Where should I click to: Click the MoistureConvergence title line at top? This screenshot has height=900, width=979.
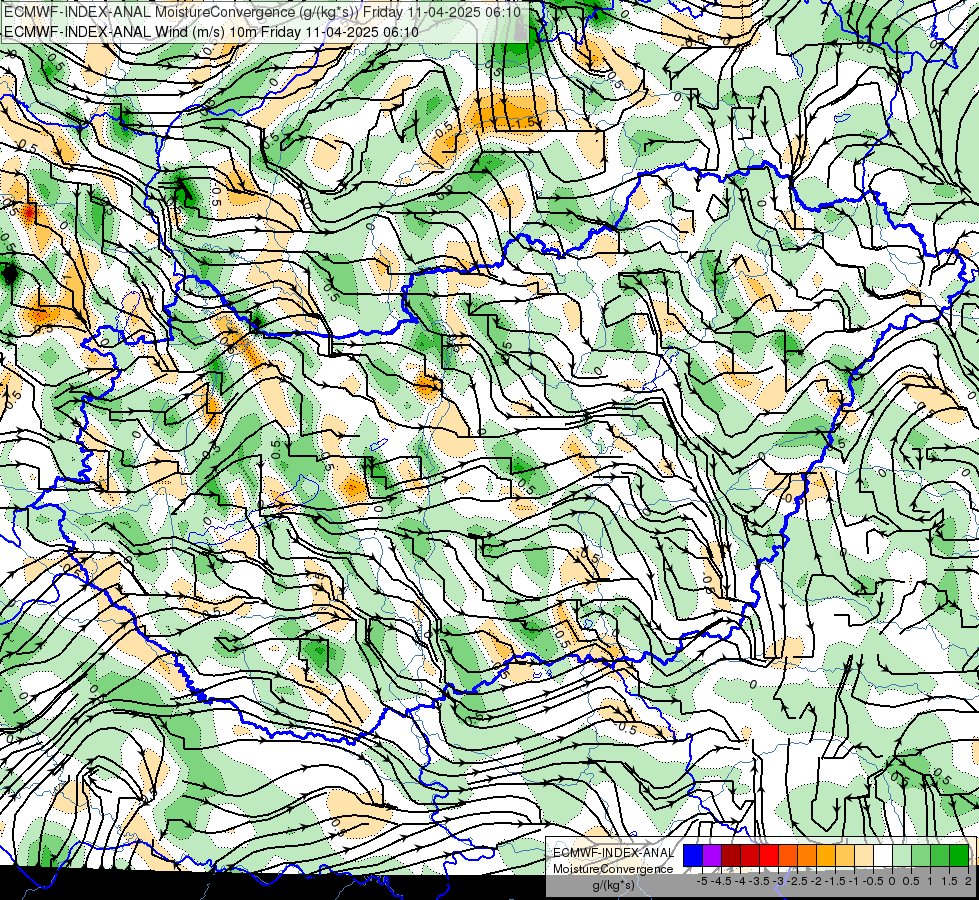coord(262,11)
